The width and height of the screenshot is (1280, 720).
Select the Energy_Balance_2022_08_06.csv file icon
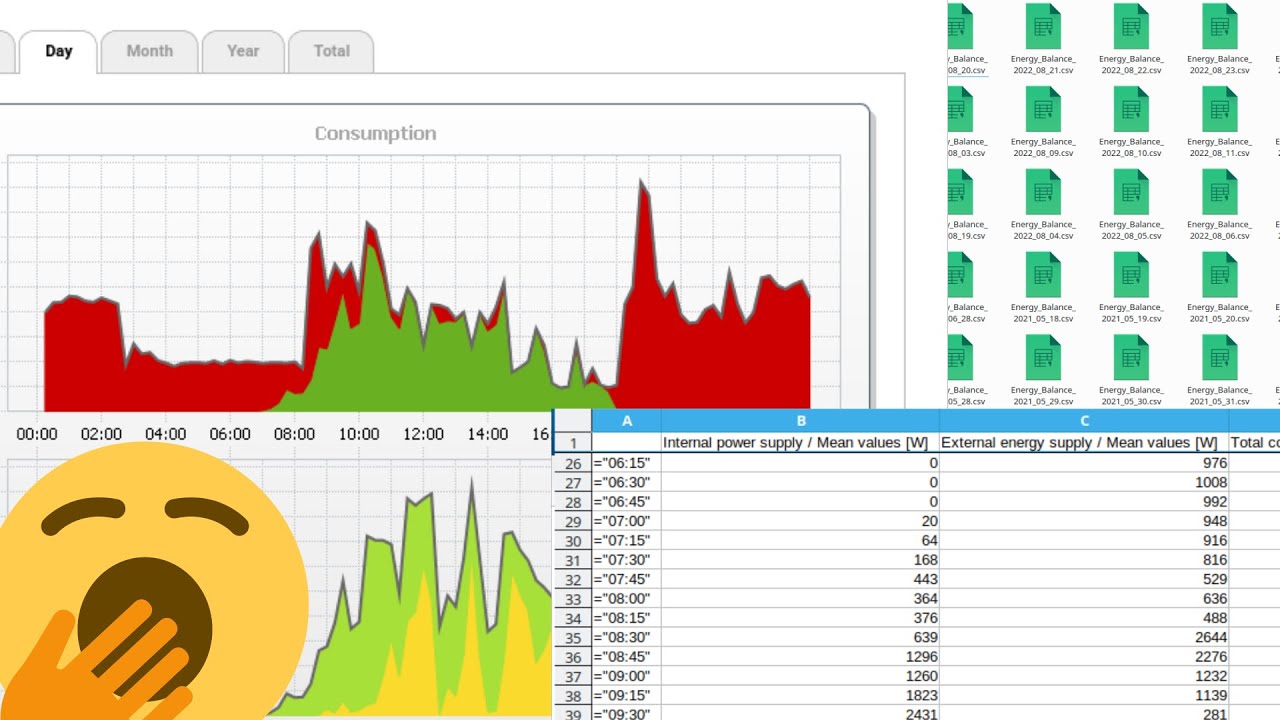(1219, 192)
